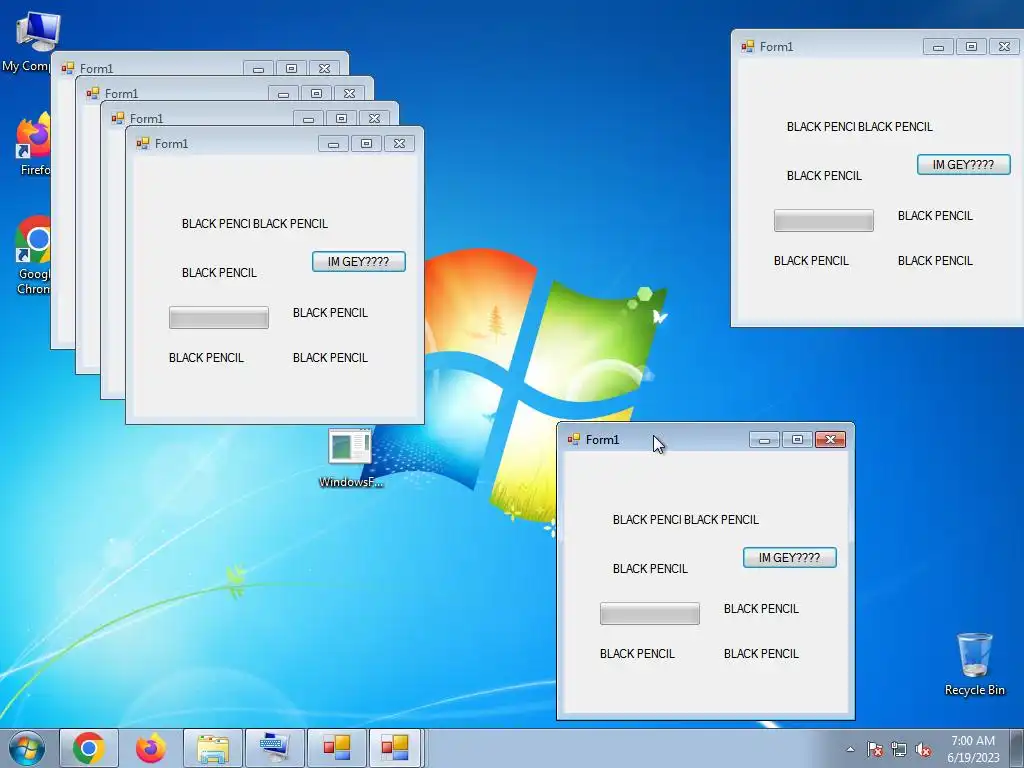The width and height of the screenshot is (1024, 768).
Task: Click the blank gray button in the front stacked Form1 window
Action: (219, 318)
